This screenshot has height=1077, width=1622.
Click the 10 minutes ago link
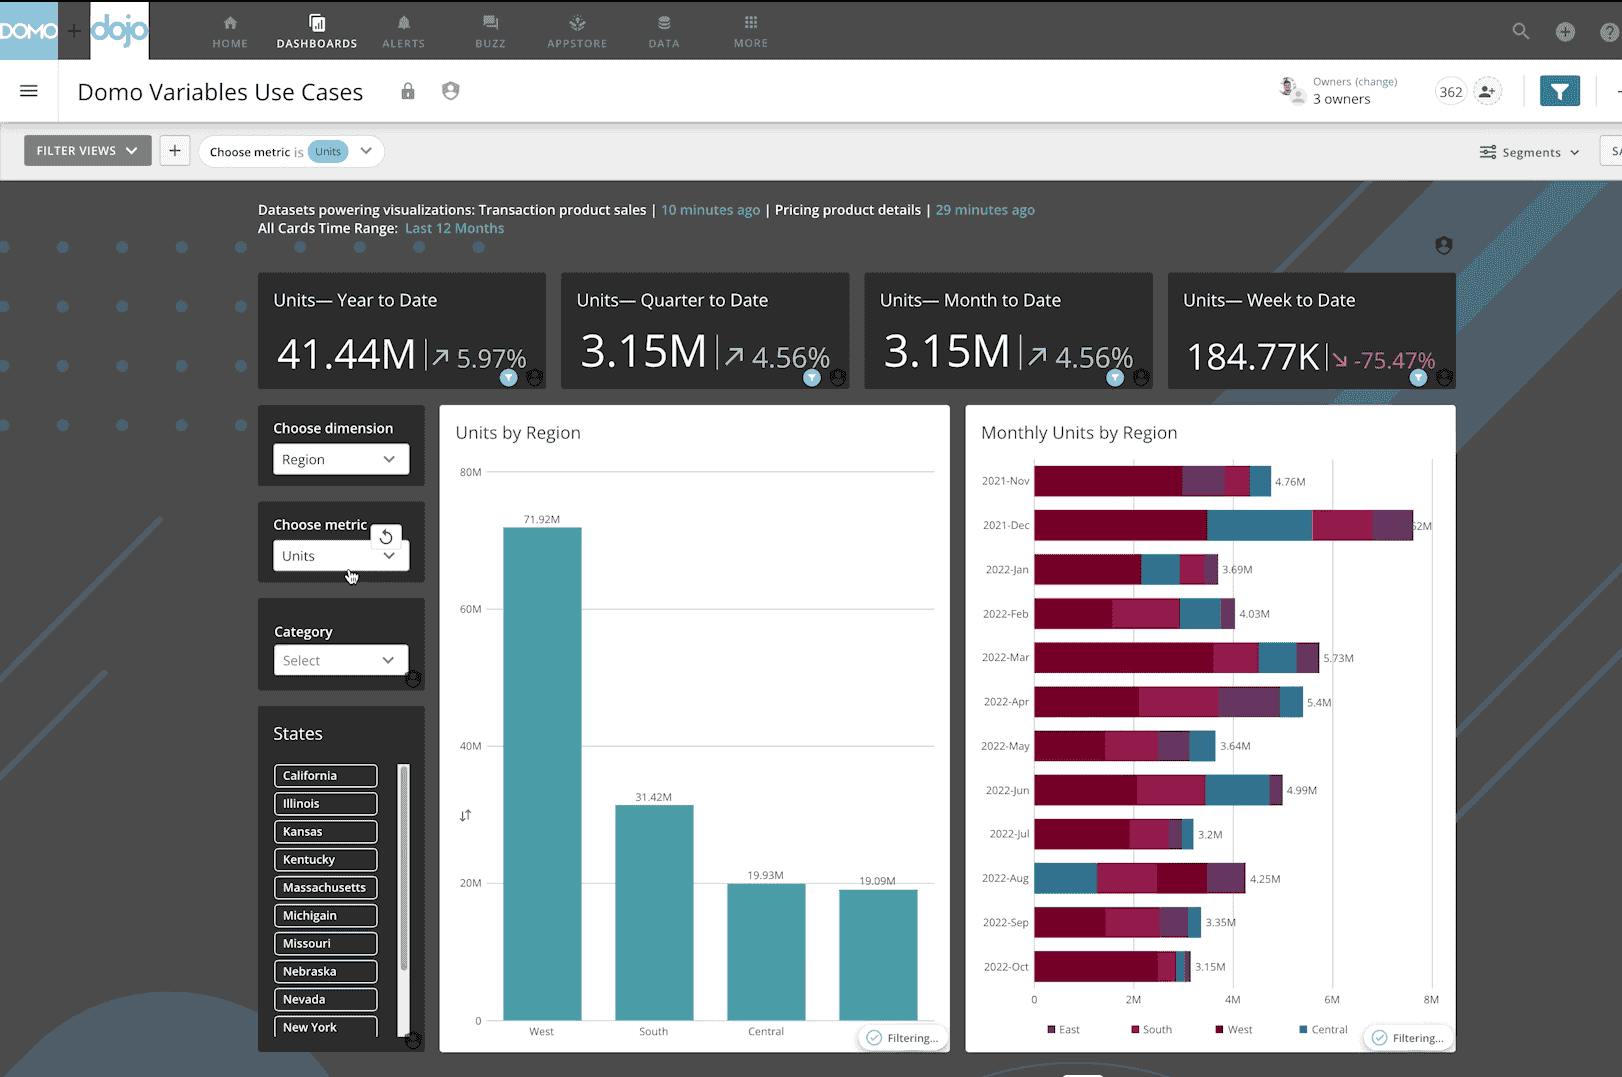coord(710,210)
